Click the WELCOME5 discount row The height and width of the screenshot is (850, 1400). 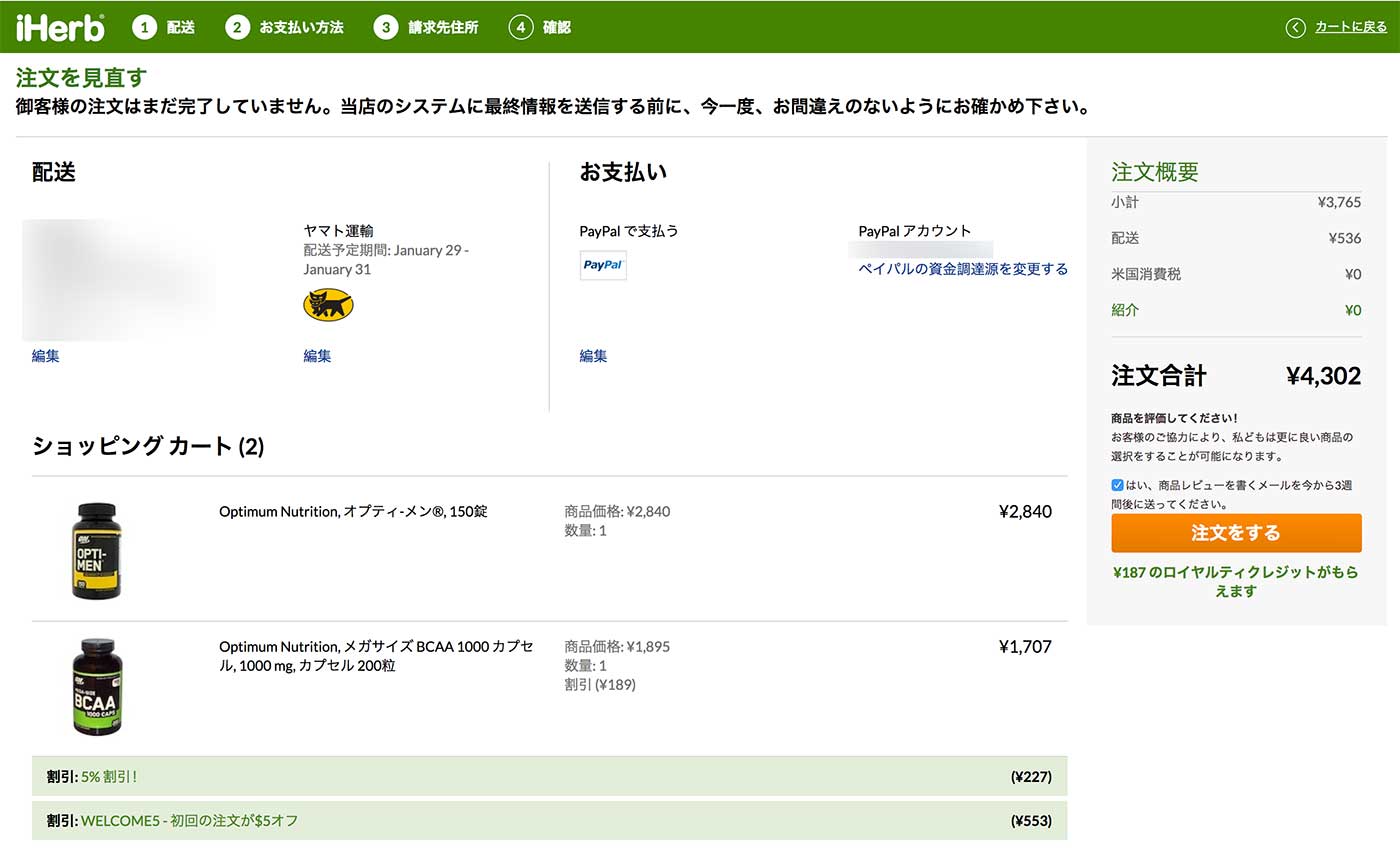(549, 820)
